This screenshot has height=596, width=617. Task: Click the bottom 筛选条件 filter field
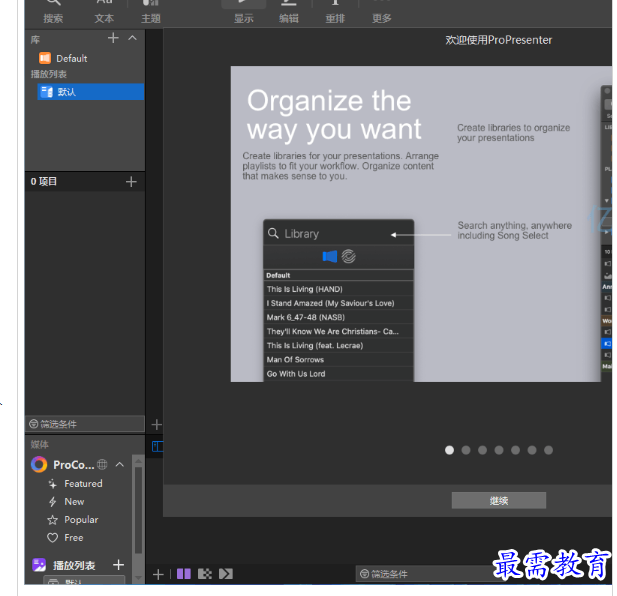tap(425, 574)
